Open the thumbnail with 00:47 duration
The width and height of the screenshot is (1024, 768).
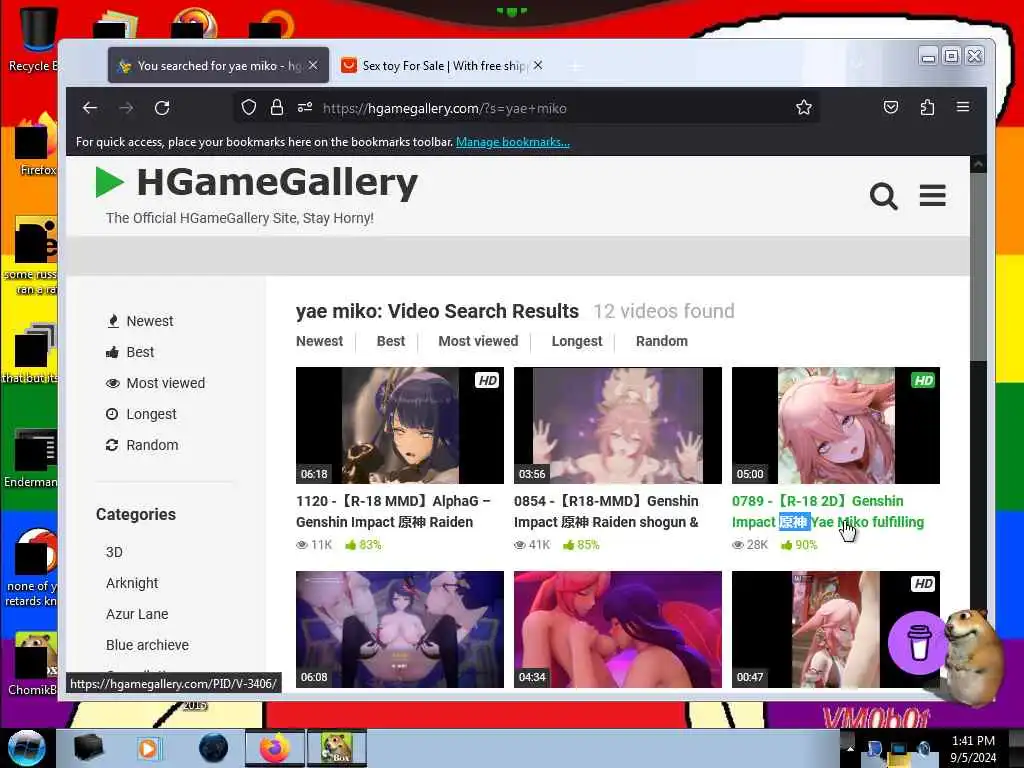836,630
